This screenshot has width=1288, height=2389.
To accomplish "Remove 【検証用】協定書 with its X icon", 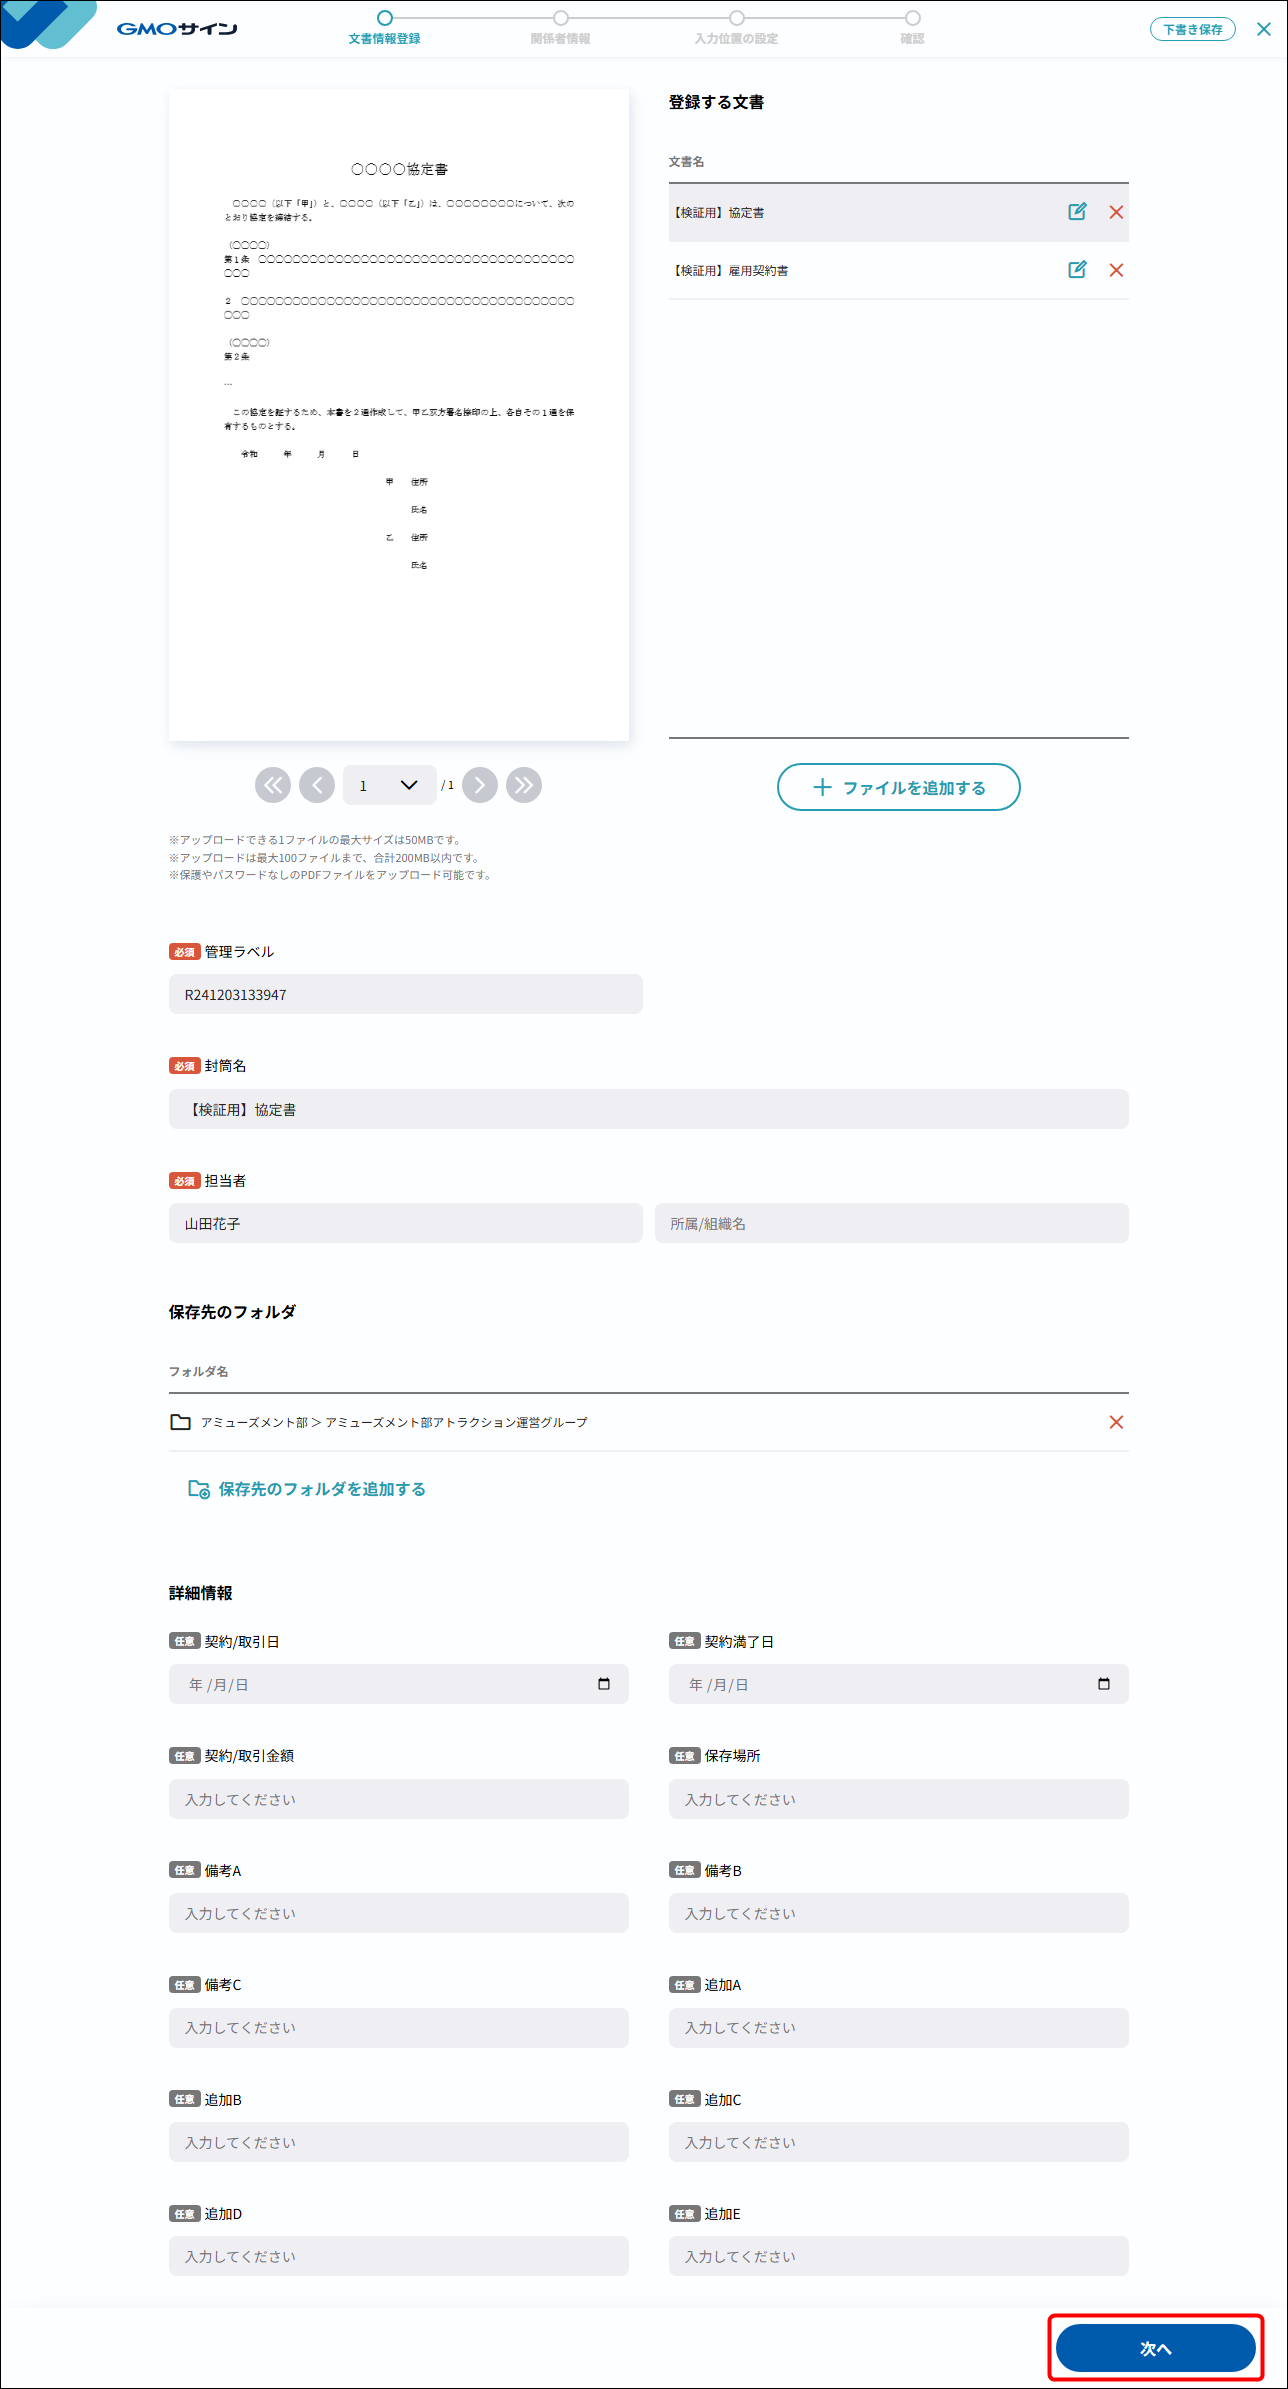I will 1116,212.
